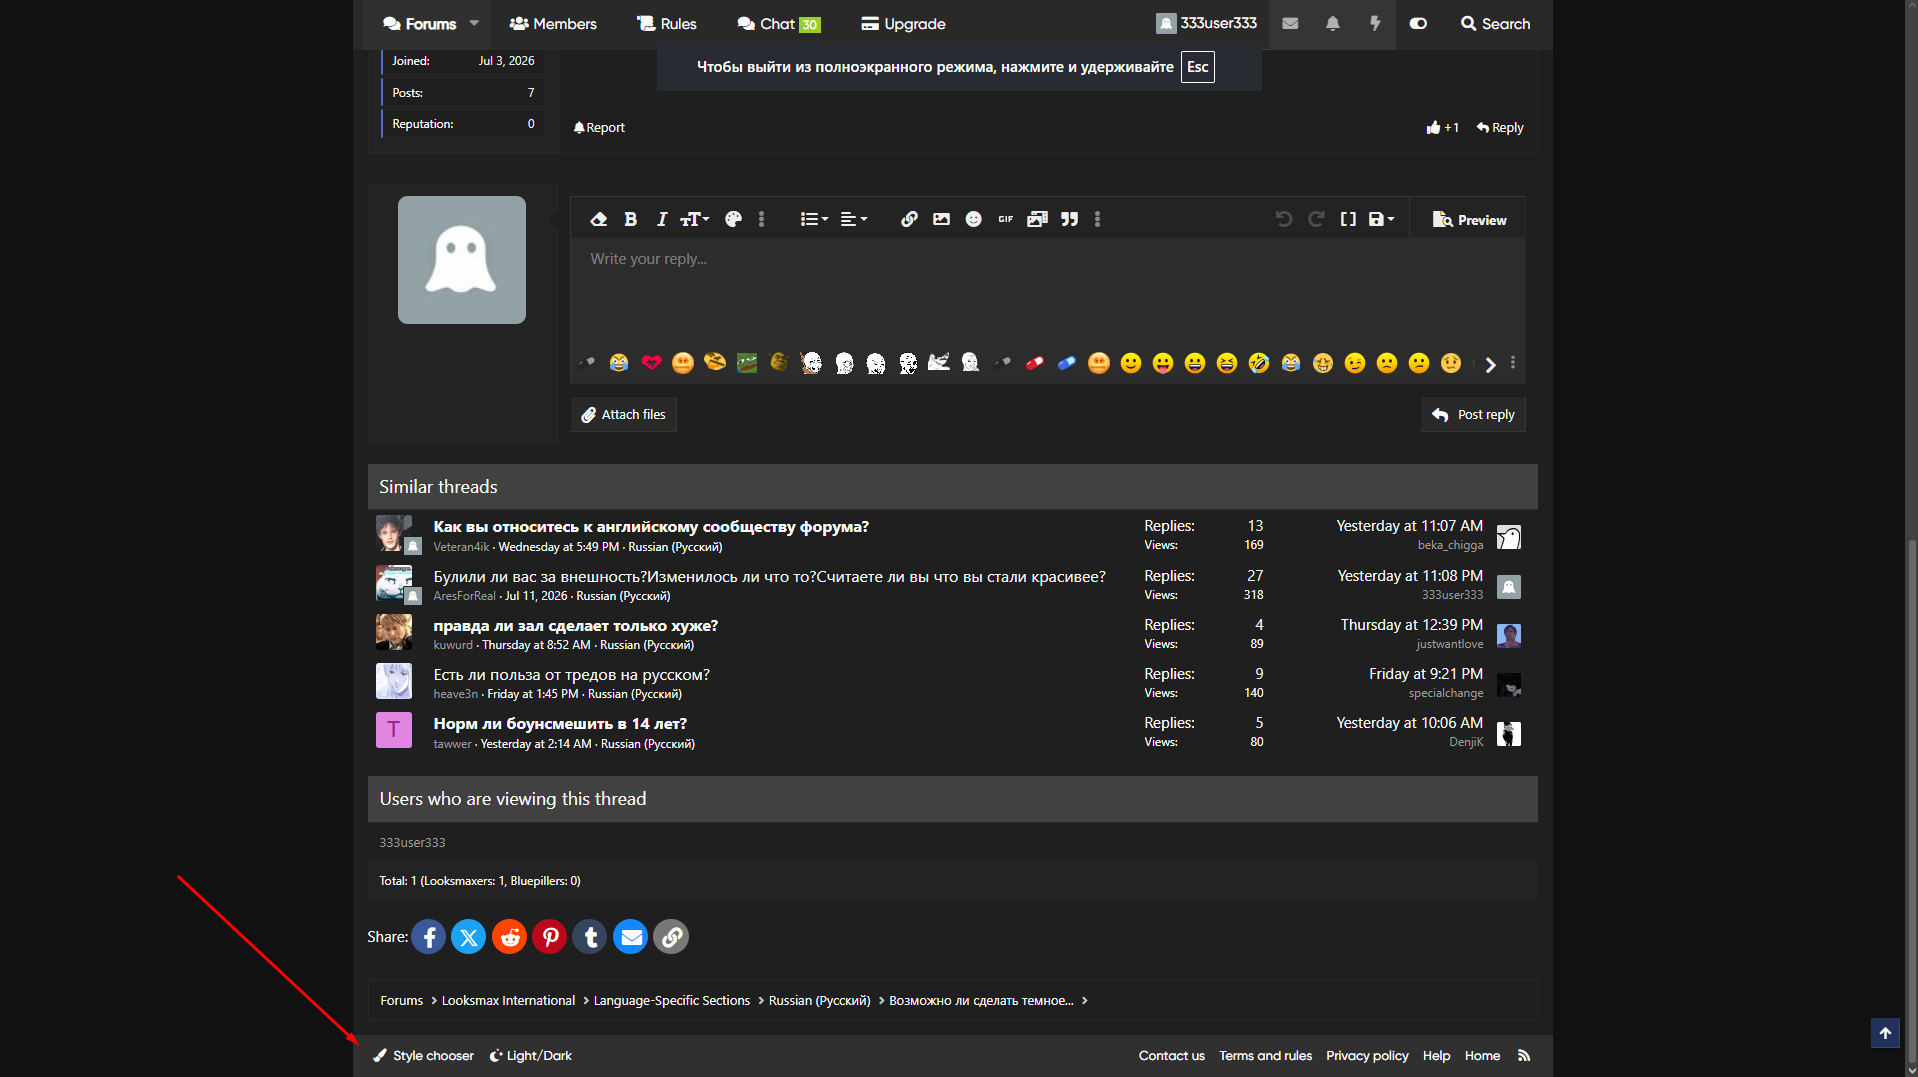Click the notifications bell icon
Viewport: 1918px width, 1077px height.
pos(1332,24)
